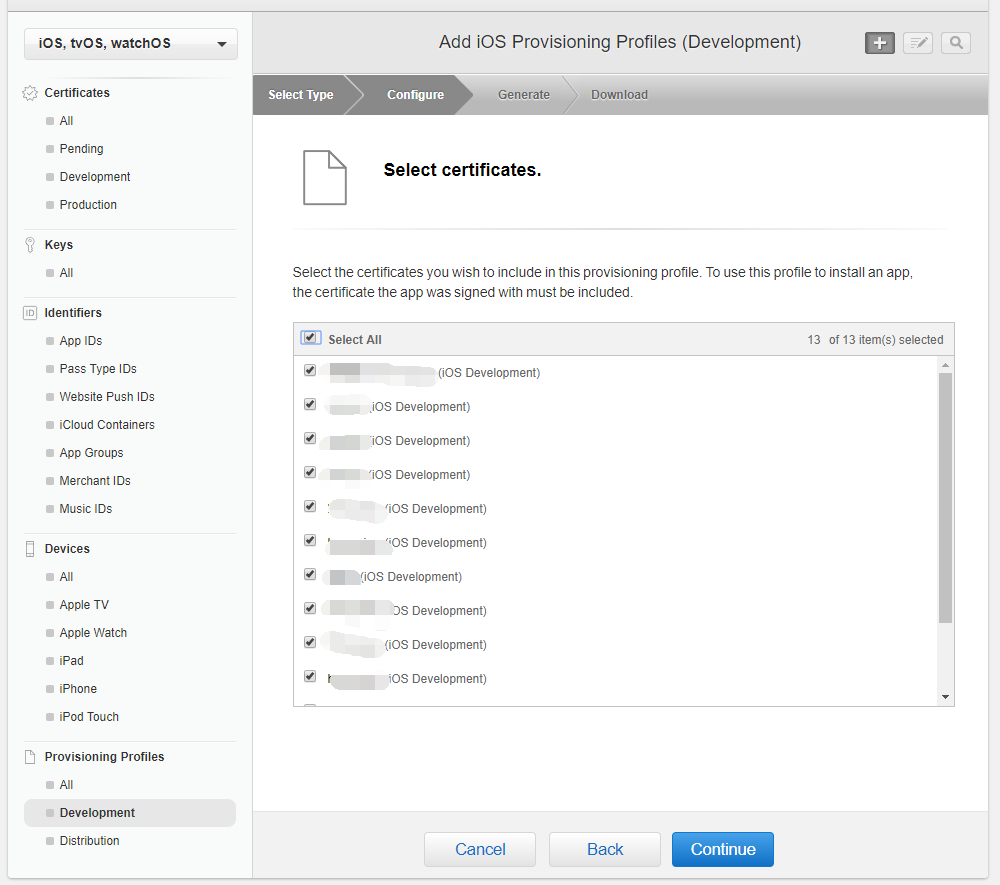Open Distribution provisioning profiles
The image size is (1000, 885).
pyautogui.click(x=89, y=841)
